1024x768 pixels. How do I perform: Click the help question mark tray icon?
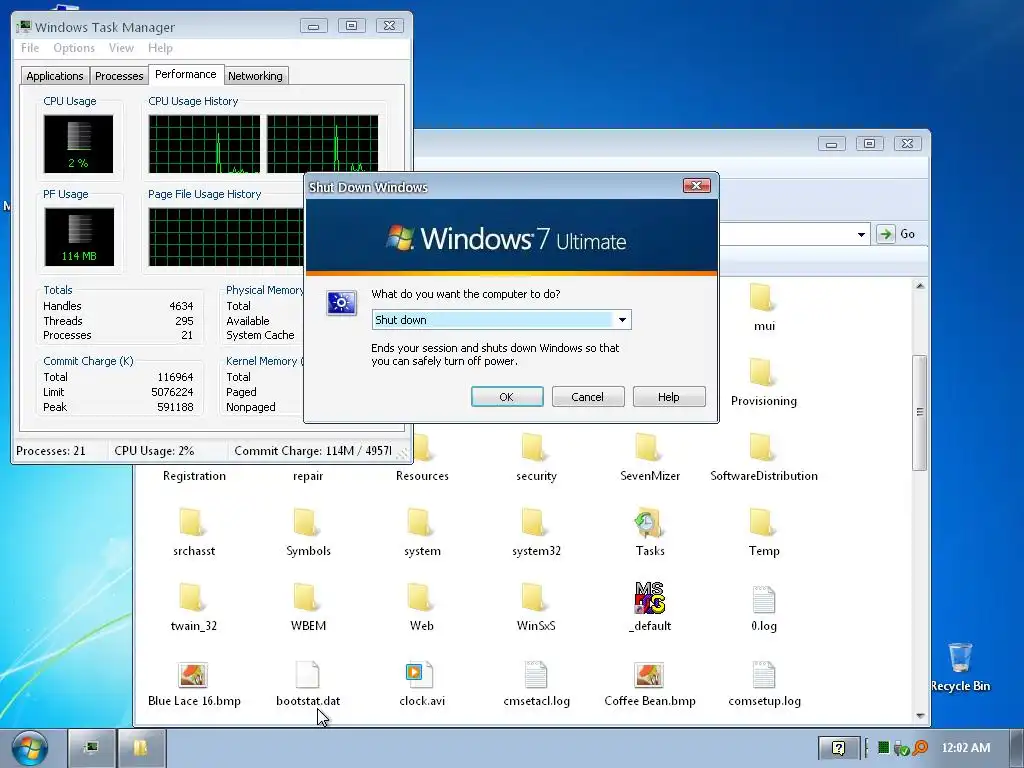839,748
